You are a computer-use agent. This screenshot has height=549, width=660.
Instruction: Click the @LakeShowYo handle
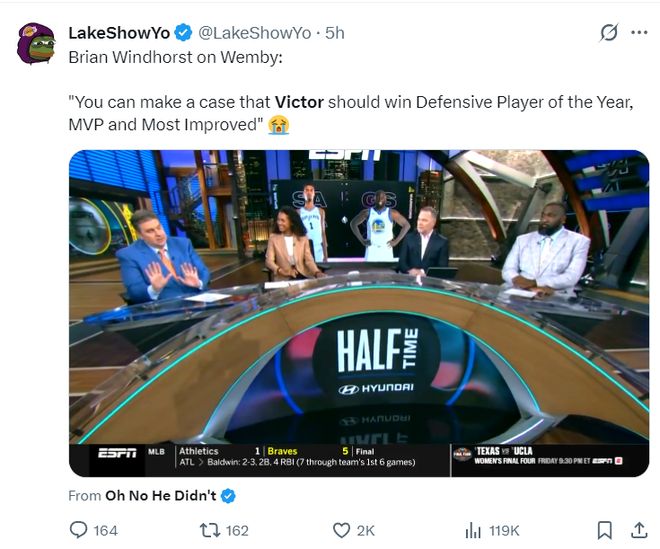pos(255,33)
